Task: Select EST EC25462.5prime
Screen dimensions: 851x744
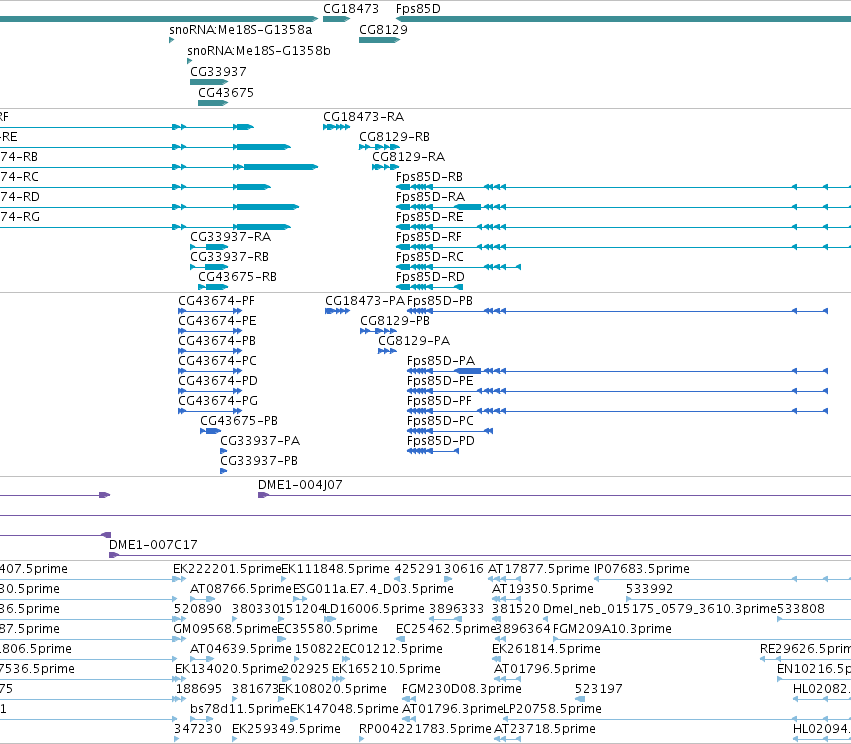Action: tap(446, 629)
